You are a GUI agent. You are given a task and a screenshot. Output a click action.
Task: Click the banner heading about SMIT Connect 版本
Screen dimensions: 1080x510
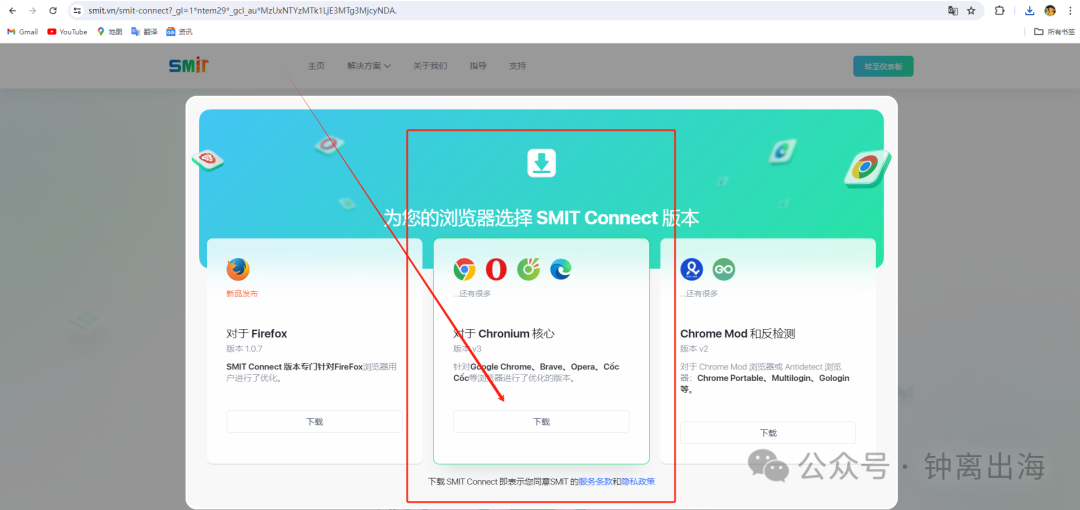(x=541, y=218)
